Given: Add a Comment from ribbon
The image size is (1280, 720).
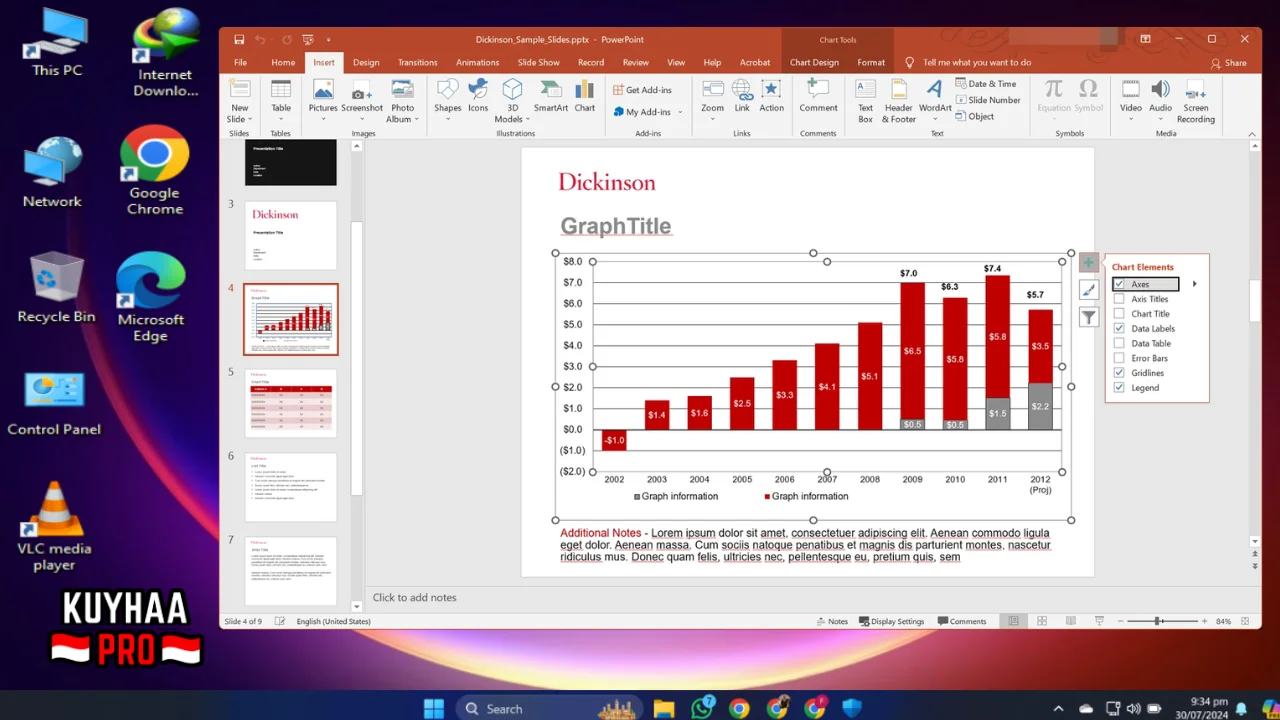Looking at the screenshot, I should (x=818, y=95).
